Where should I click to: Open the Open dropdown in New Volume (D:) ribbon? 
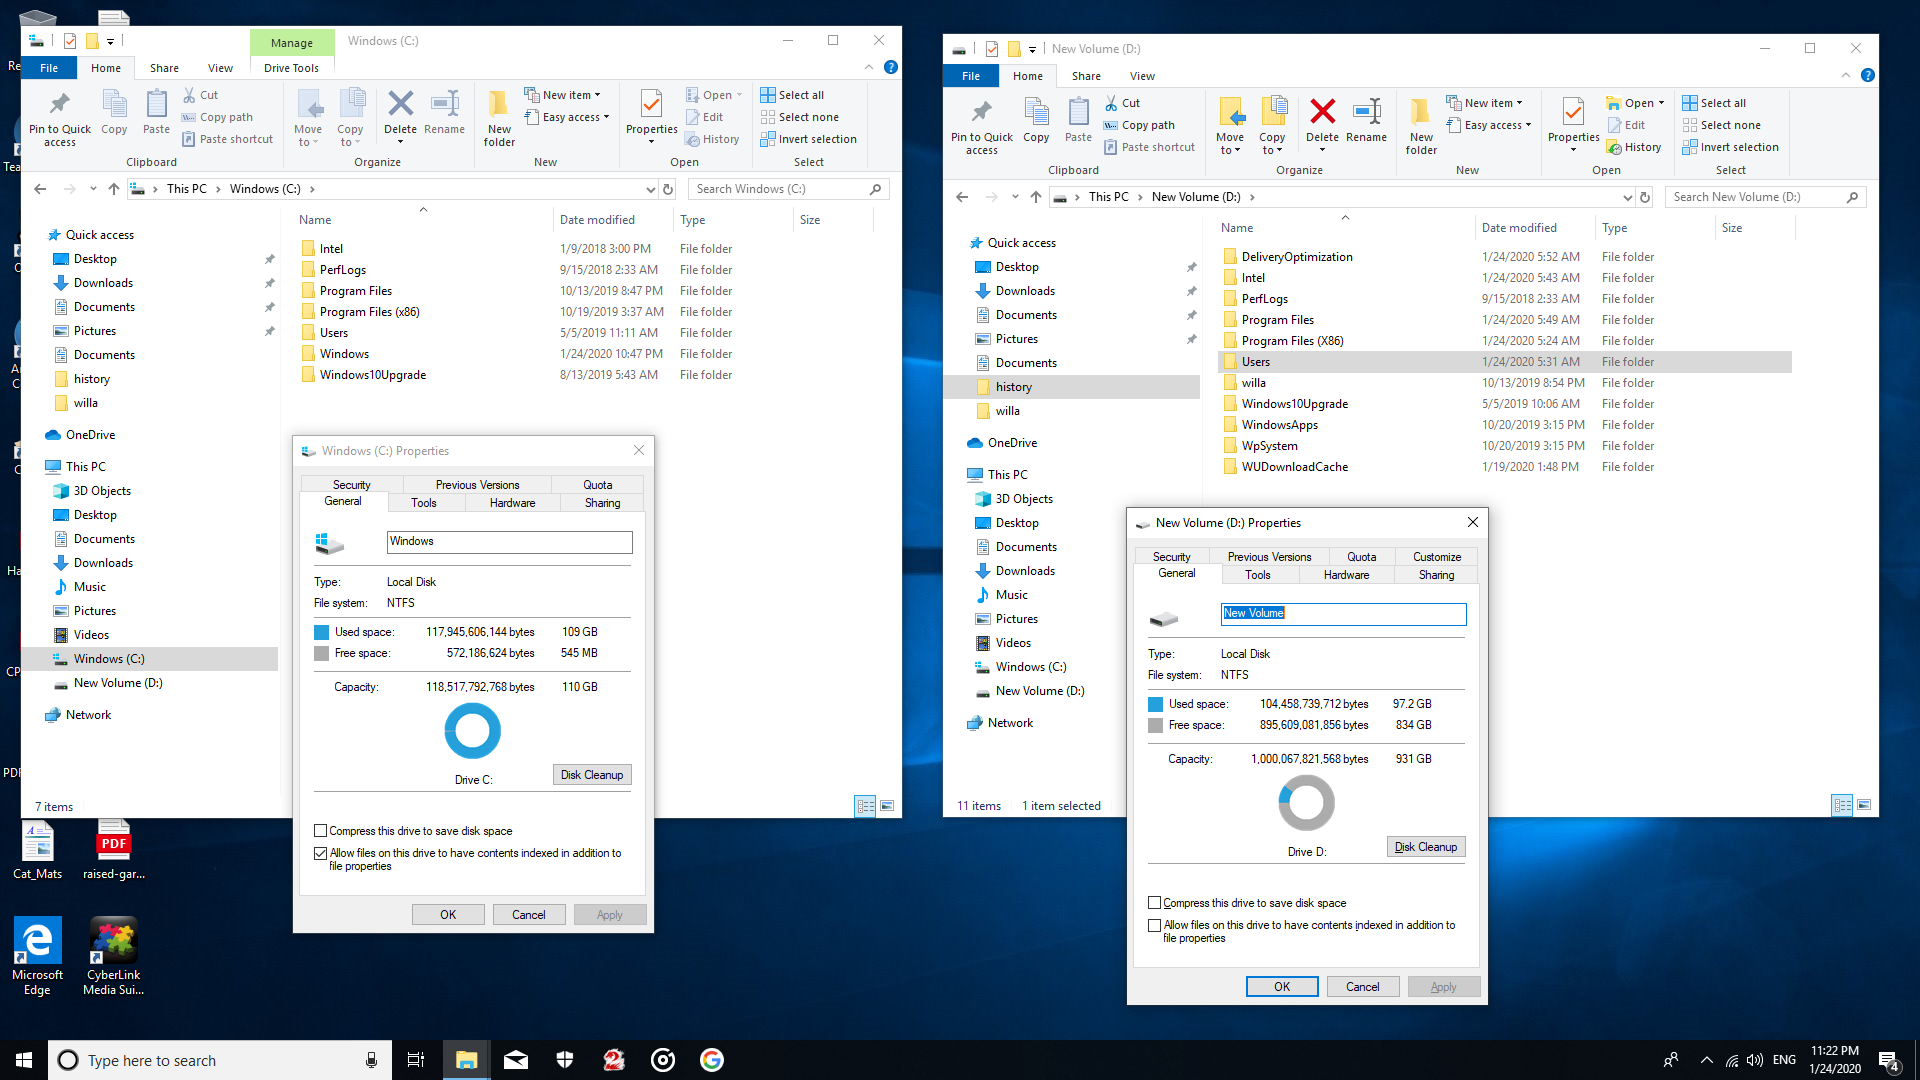pyautogui.click(x=1636, y=103)
